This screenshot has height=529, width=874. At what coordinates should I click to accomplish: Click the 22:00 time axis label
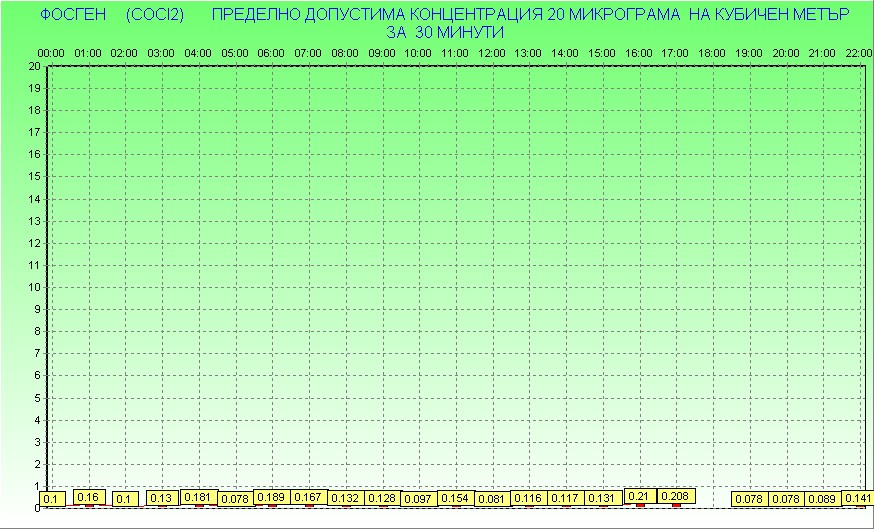pyautogui.click(x=859, y=54)
